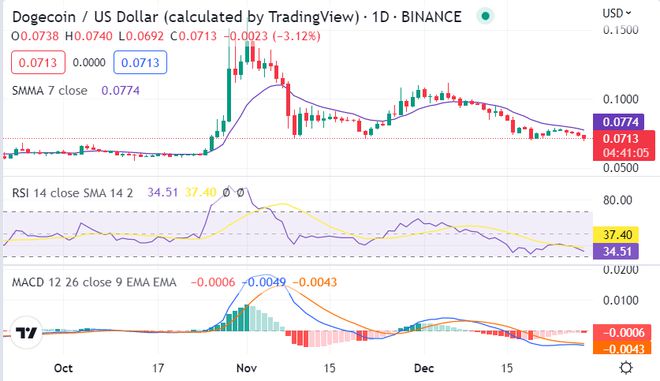
Task: Click the open price O0.0738 value
Action: tap(35, 36)
